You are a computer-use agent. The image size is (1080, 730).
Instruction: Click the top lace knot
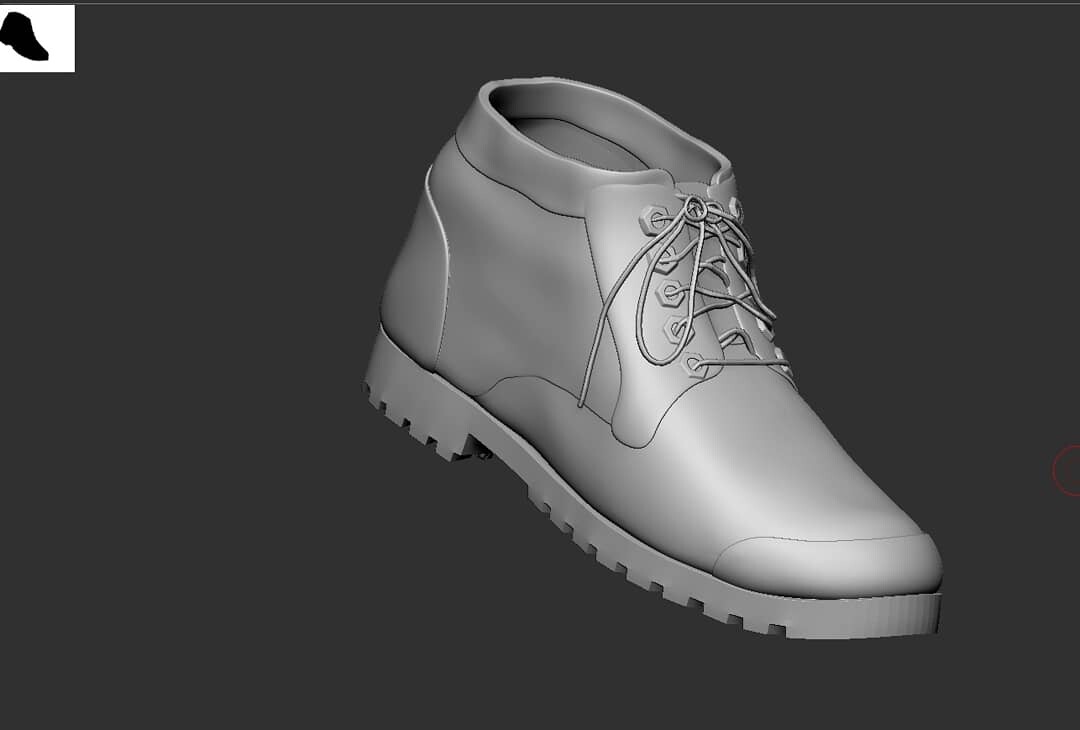pos(697,207)
